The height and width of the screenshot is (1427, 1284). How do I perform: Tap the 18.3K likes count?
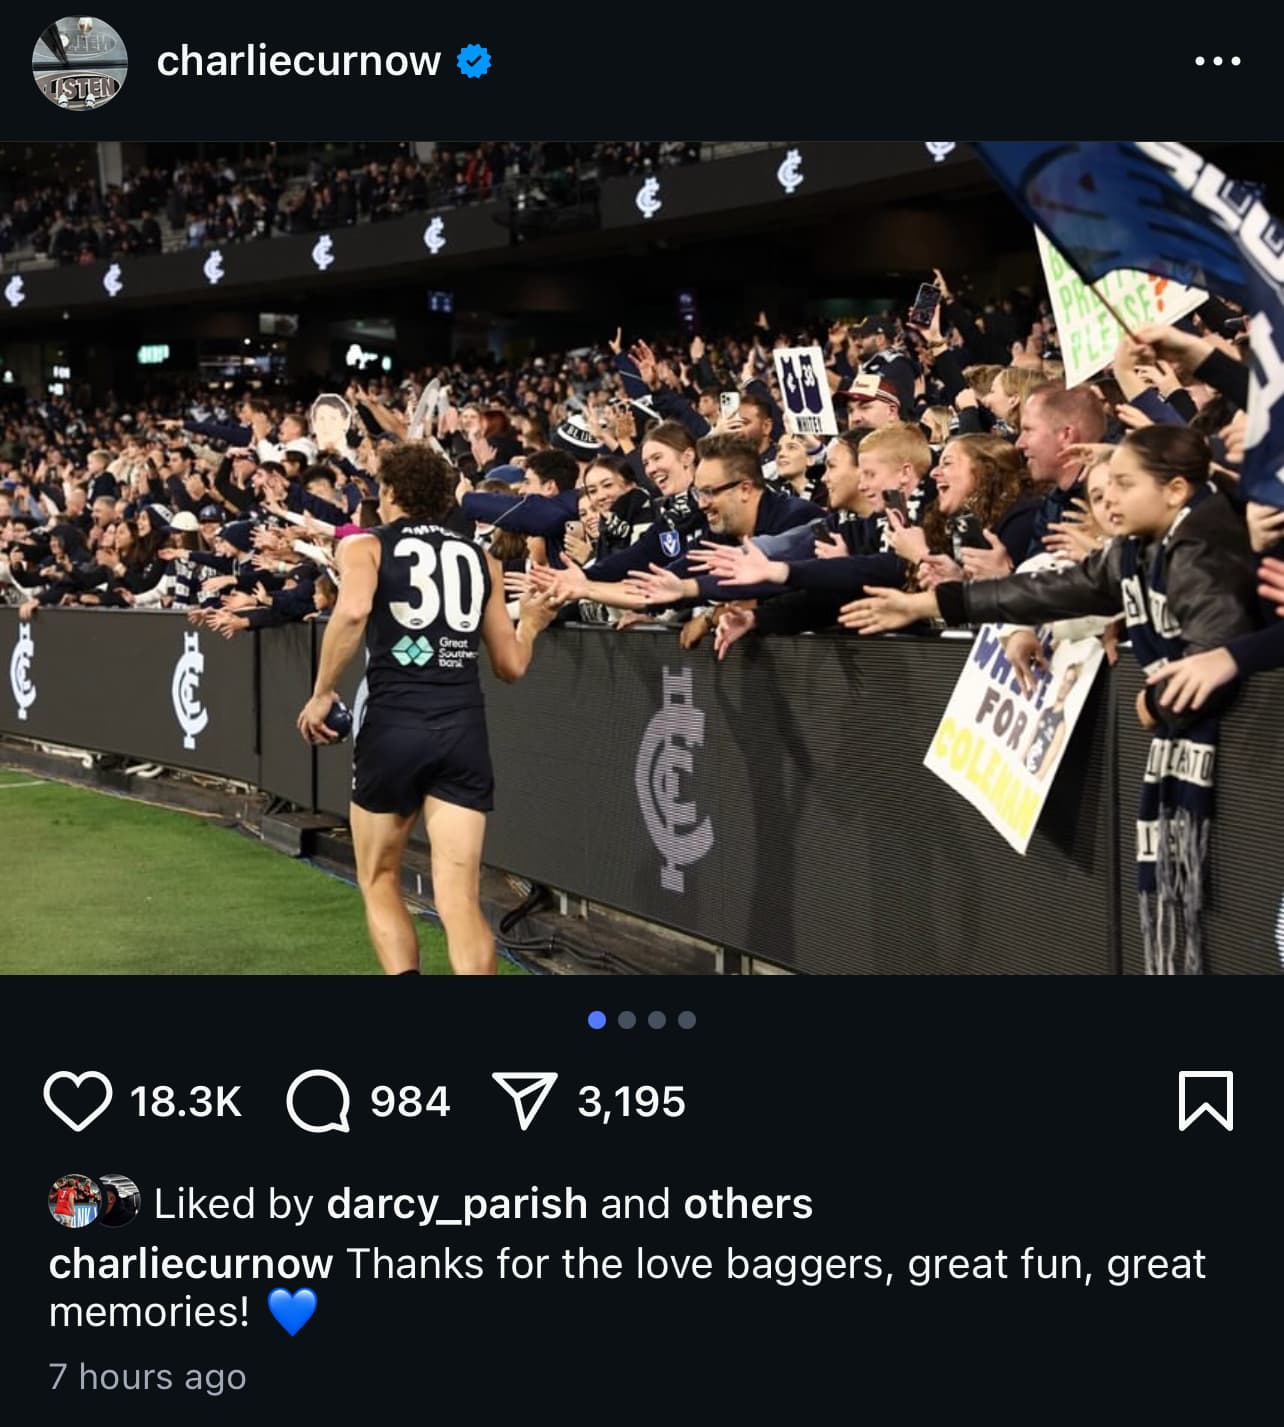(186, 1102)
